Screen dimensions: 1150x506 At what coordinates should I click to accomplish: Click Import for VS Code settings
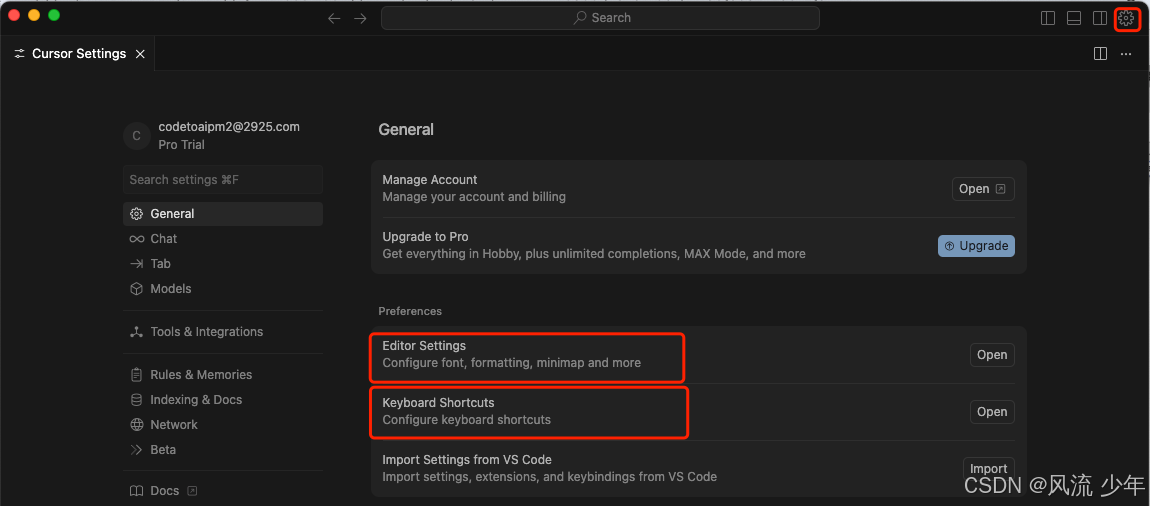pyautogui.click(x=989, y=469)
